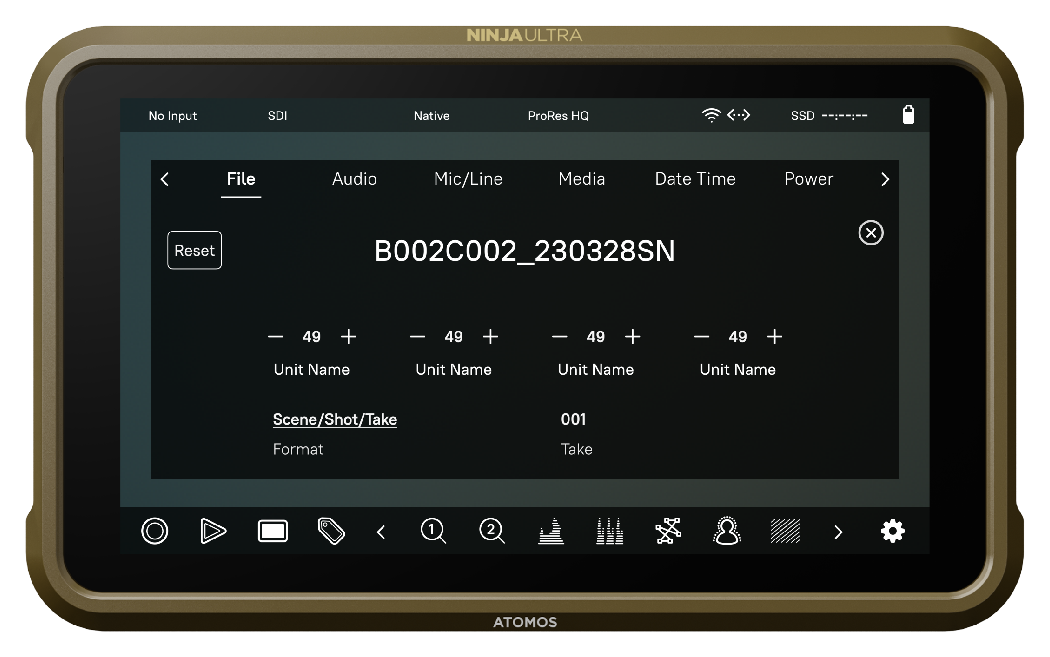Decrease first Unit Name value
This screenshot has height=657, width=1050.
[x=275, y=337]
